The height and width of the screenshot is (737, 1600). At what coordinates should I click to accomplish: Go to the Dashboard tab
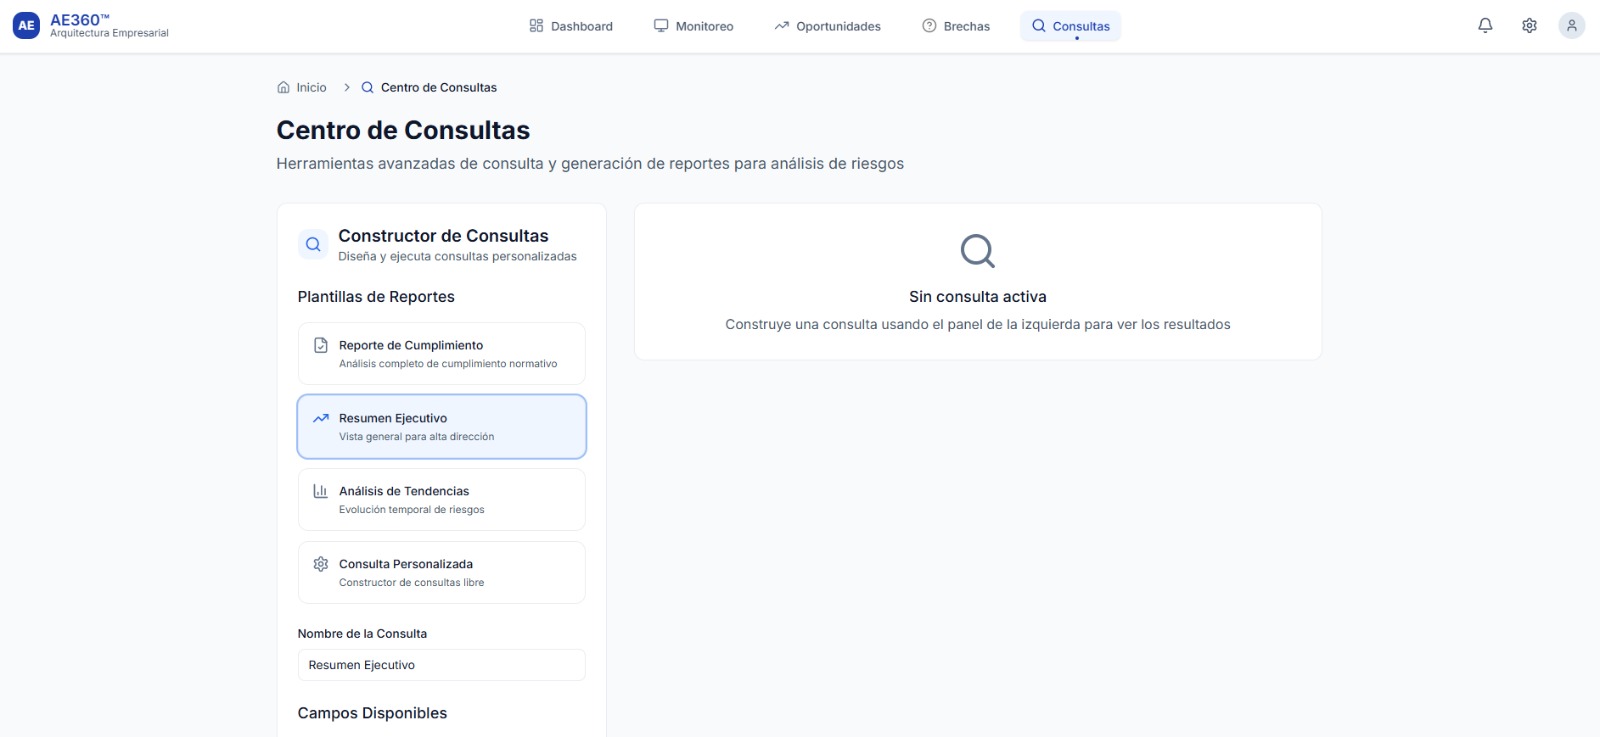pyautogui.click(x=571, y=26)
